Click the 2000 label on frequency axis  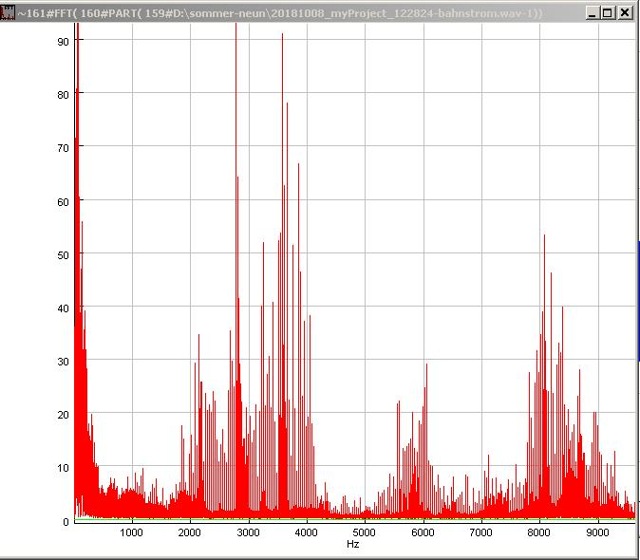[189, 533]
